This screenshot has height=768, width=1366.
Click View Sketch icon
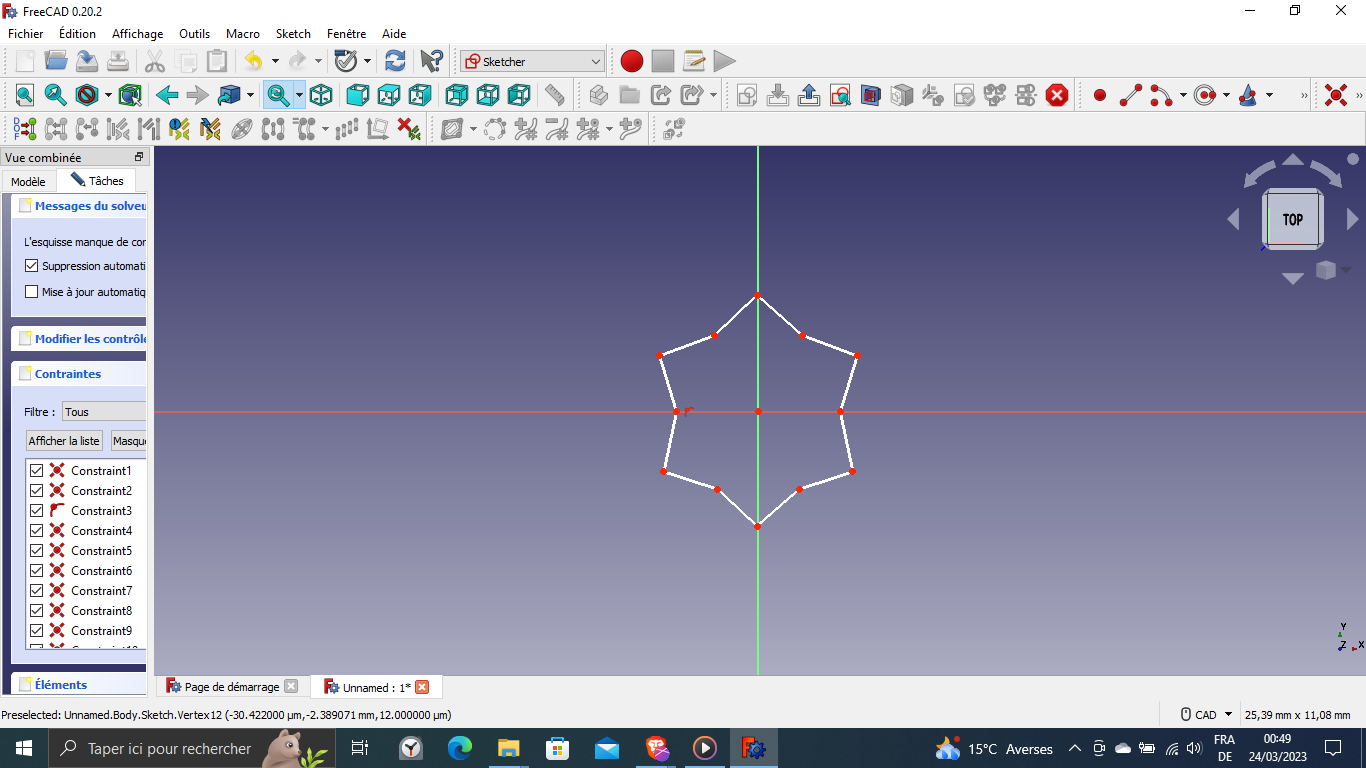[x=840, y=95]
